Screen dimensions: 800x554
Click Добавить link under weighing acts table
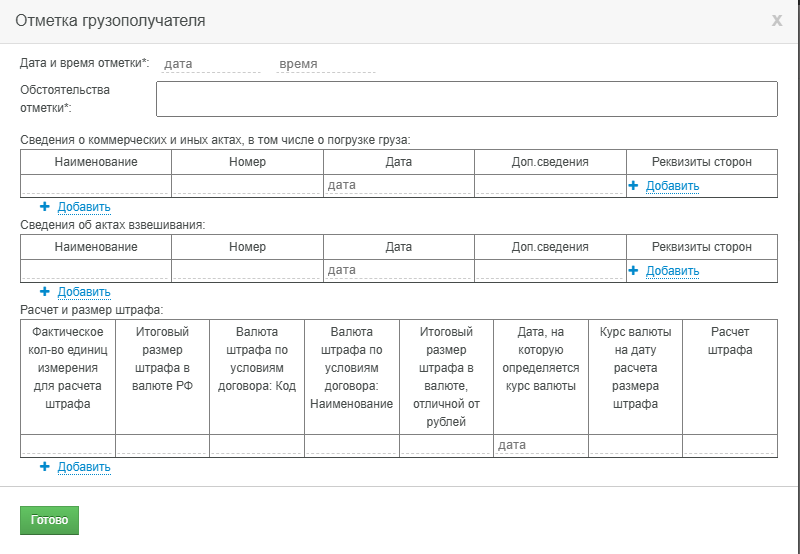(84, 292)
